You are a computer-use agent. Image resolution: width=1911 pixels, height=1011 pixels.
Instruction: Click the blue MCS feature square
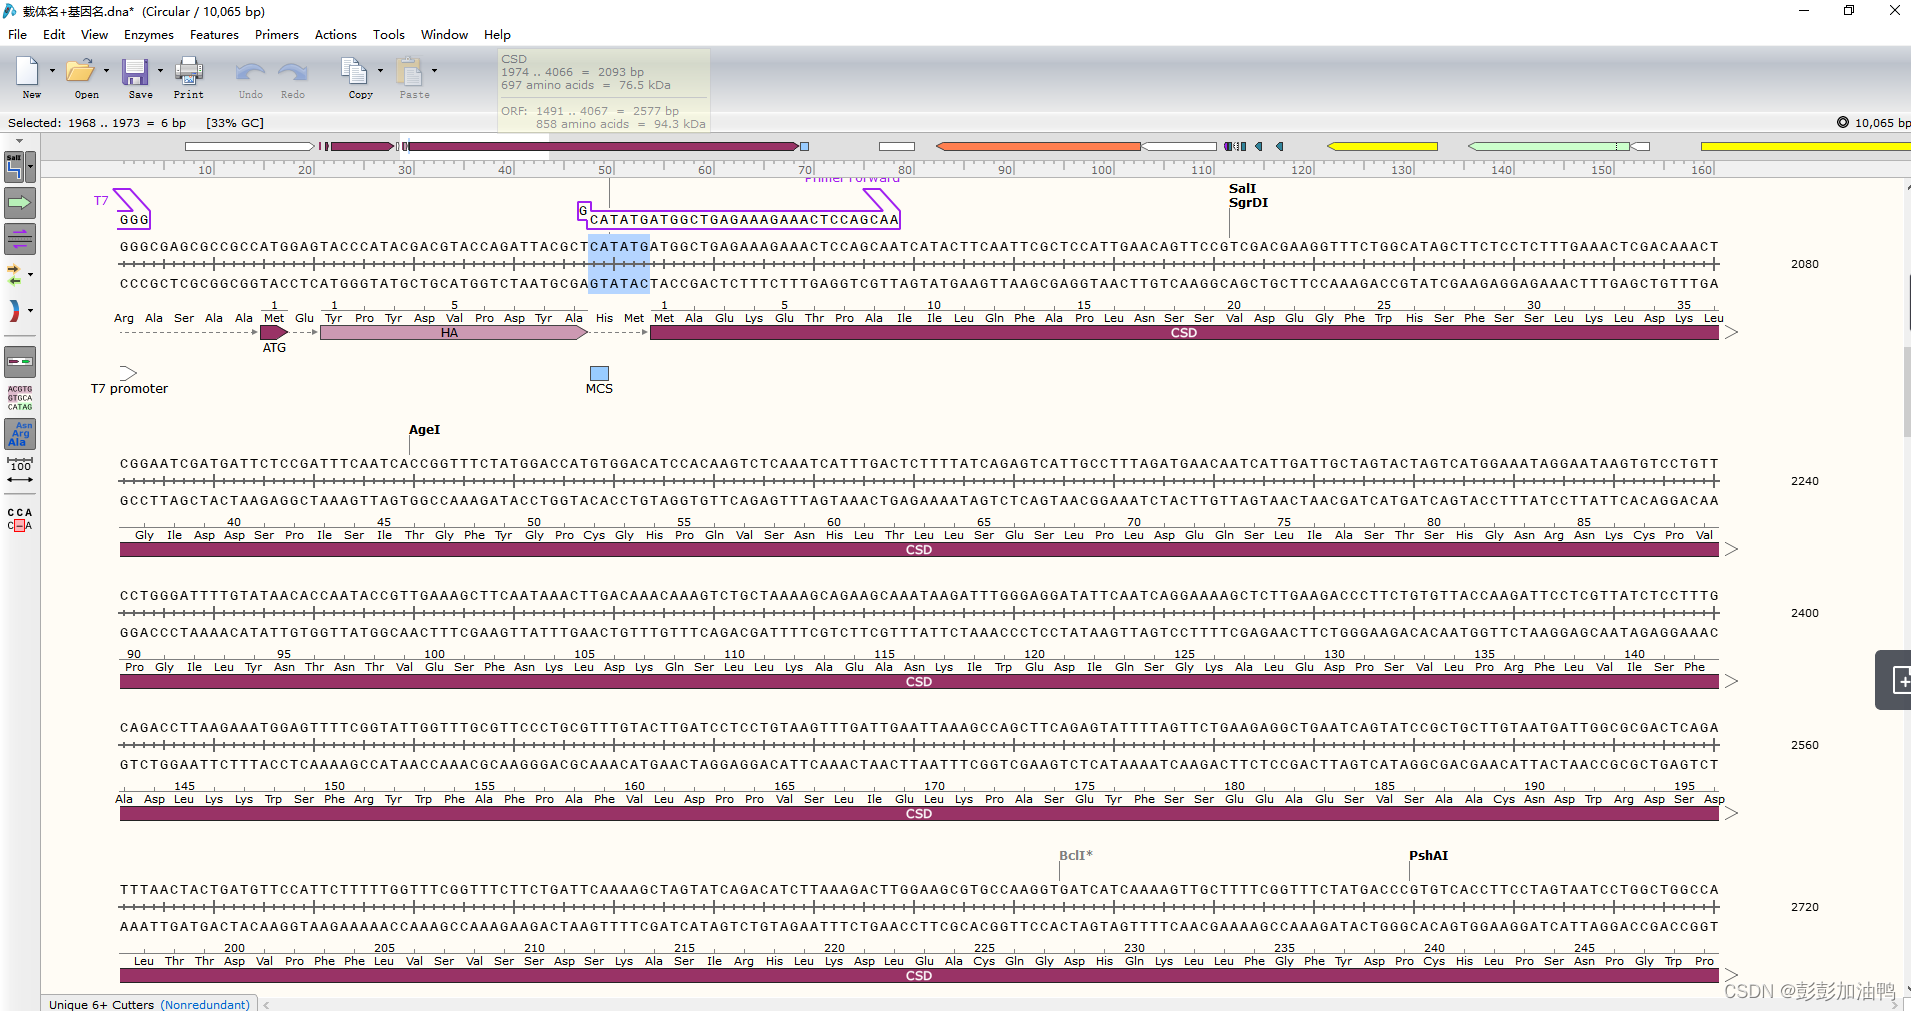pos(599,373)
